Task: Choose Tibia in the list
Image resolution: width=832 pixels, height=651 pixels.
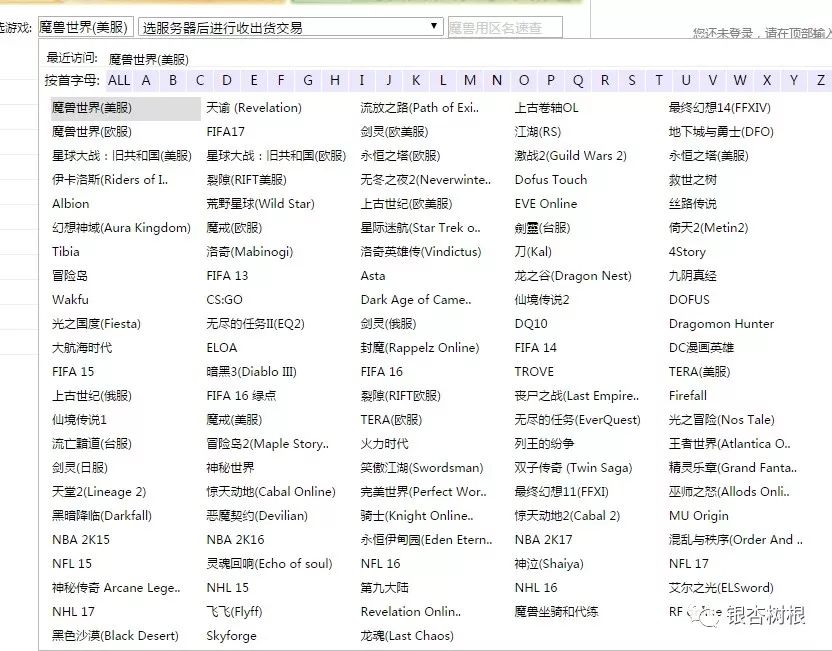Action: tap(66, 251)
